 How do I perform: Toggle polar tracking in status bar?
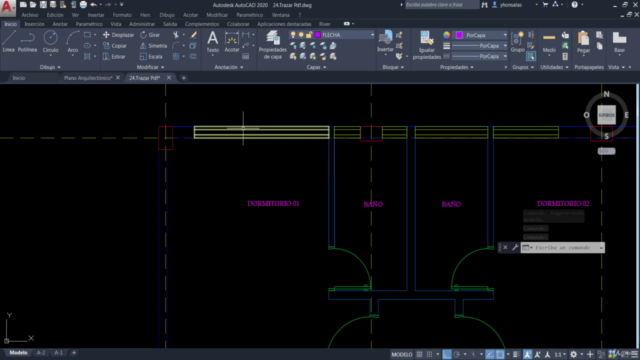(457, 354)
